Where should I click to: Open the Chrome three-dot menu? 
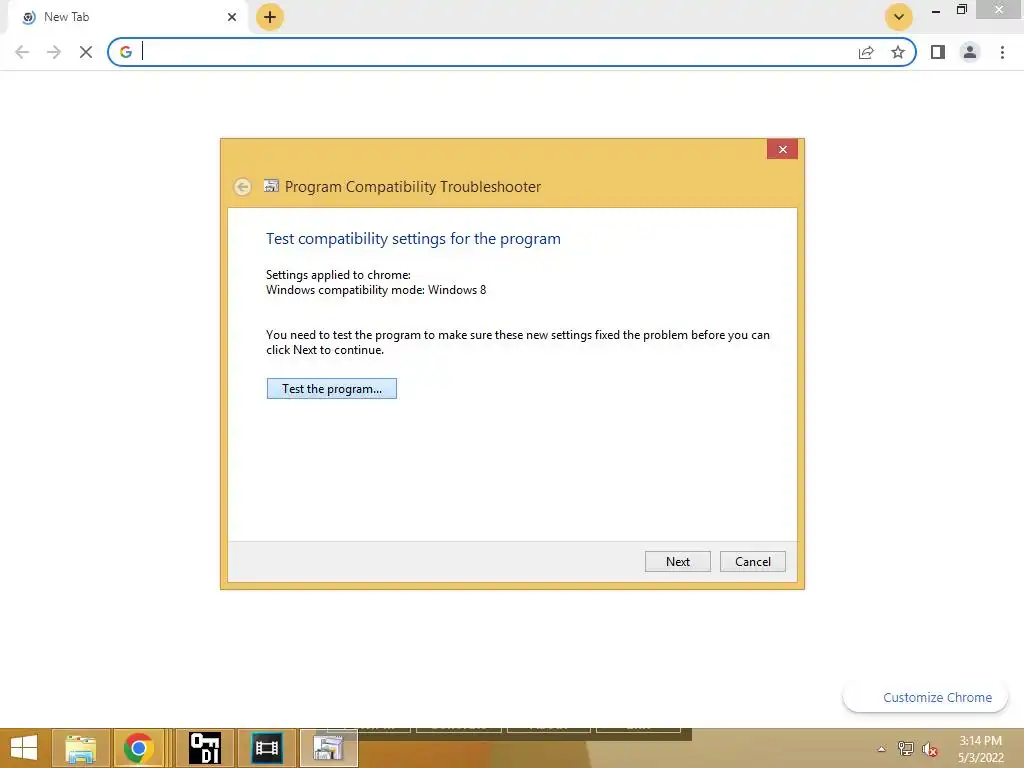click(1002, 52)
